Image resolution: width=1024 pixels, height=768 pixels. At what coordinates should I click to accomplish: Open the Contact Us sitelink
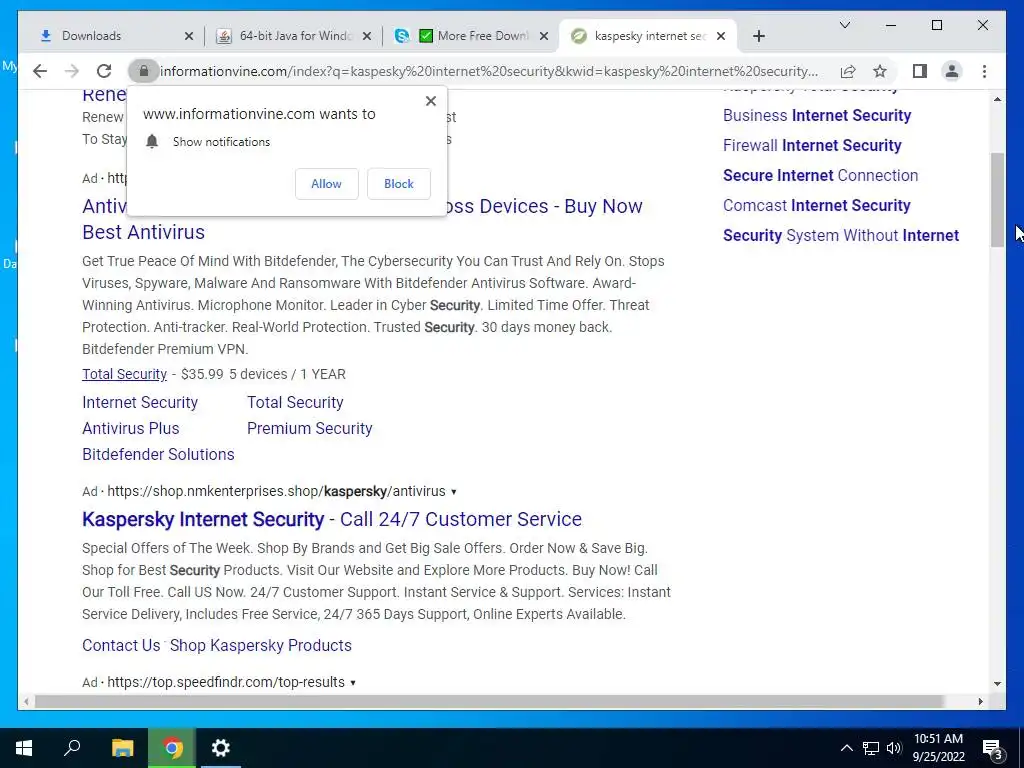121,645
